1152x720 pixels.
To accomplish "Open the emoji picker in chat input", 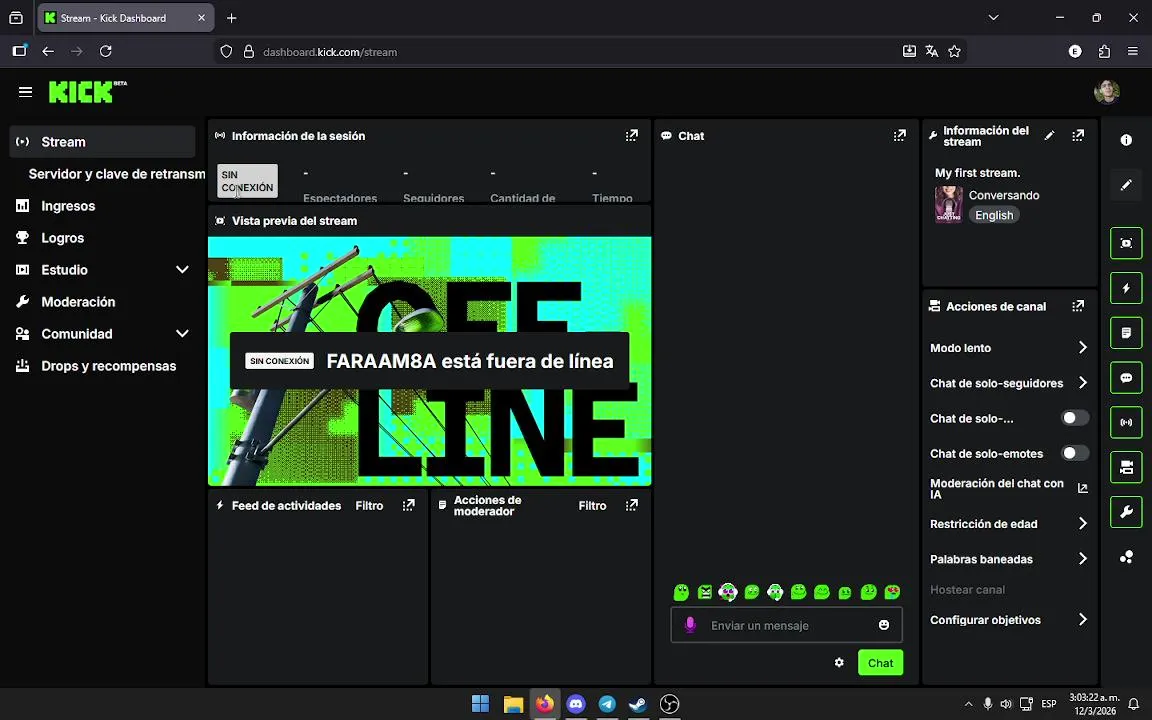I will tap(884, 625).
